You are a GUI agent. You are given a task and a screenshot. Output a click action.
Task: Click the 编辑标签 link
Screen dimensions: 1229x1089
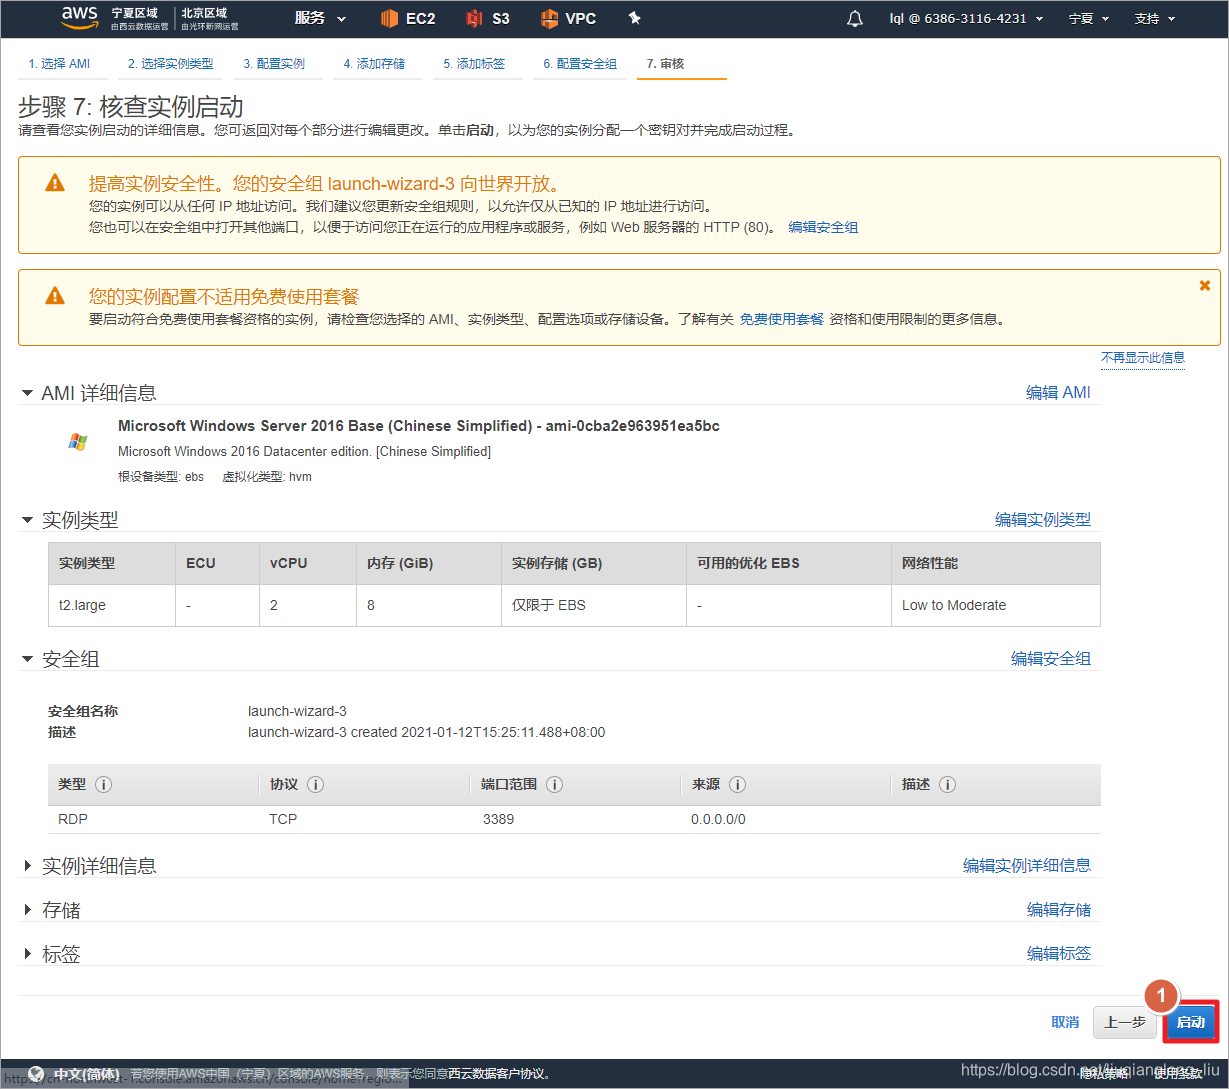(x=1059, y=954)
